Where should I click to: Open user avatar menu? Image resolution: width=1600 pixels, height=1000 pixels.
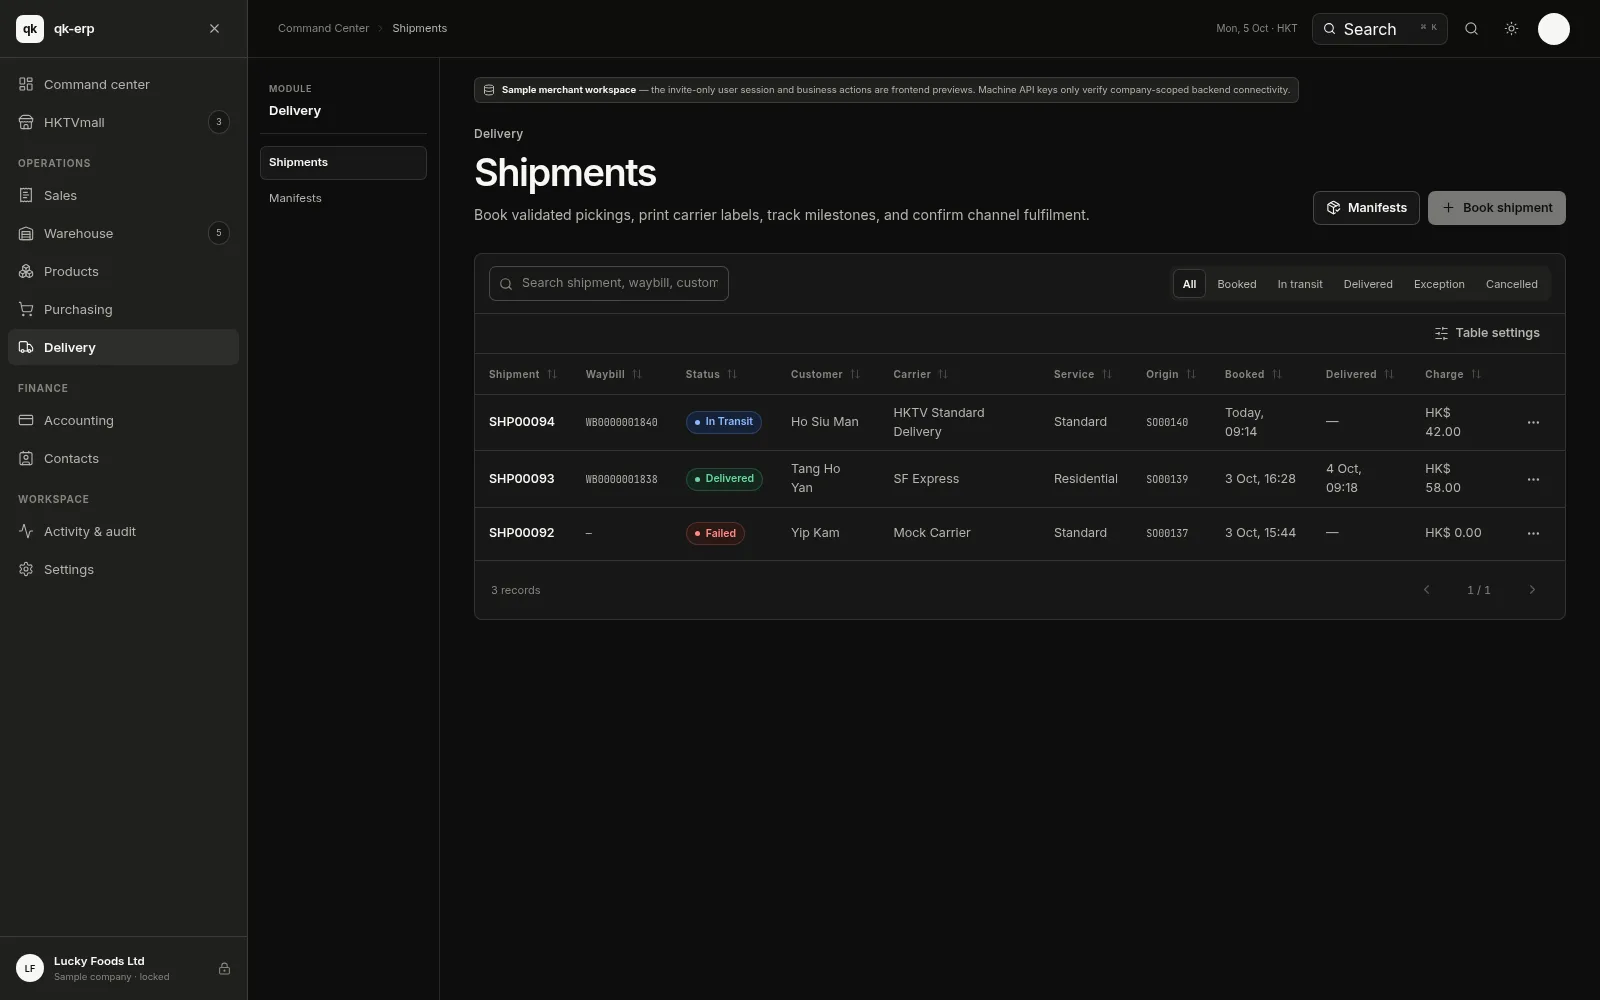pyautogui.click(x=1553, y=29)
